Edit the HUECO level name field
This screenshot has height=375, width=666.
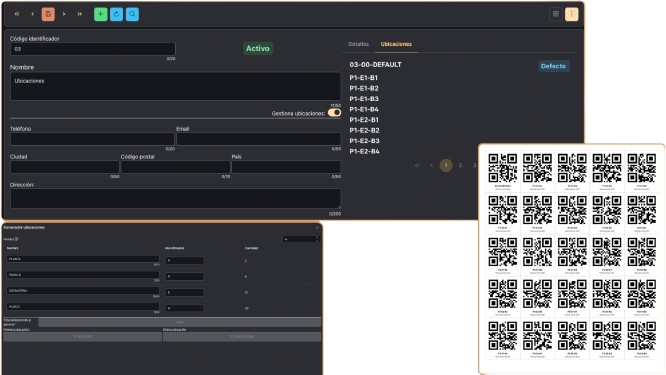pos(83,306)
